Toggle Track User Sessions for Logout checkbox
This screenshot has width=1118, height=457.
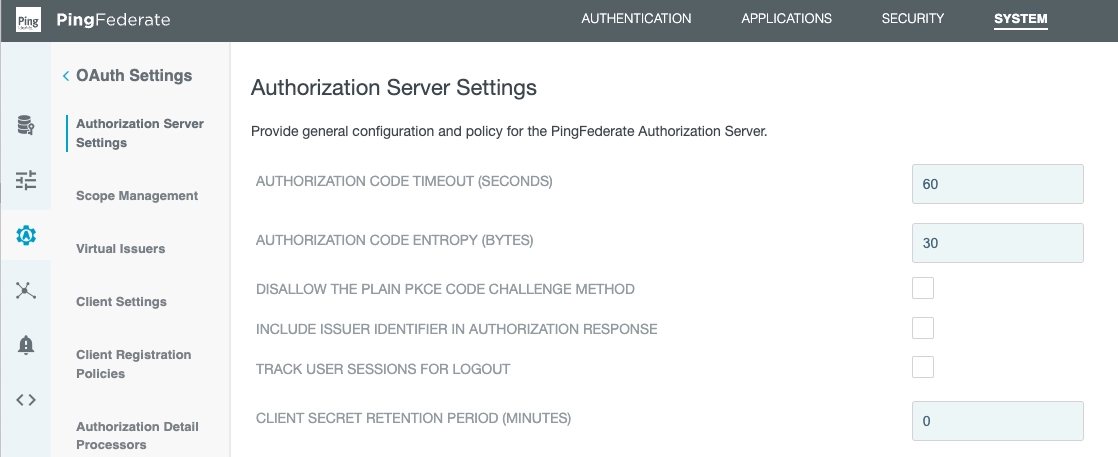click(923, 368)
